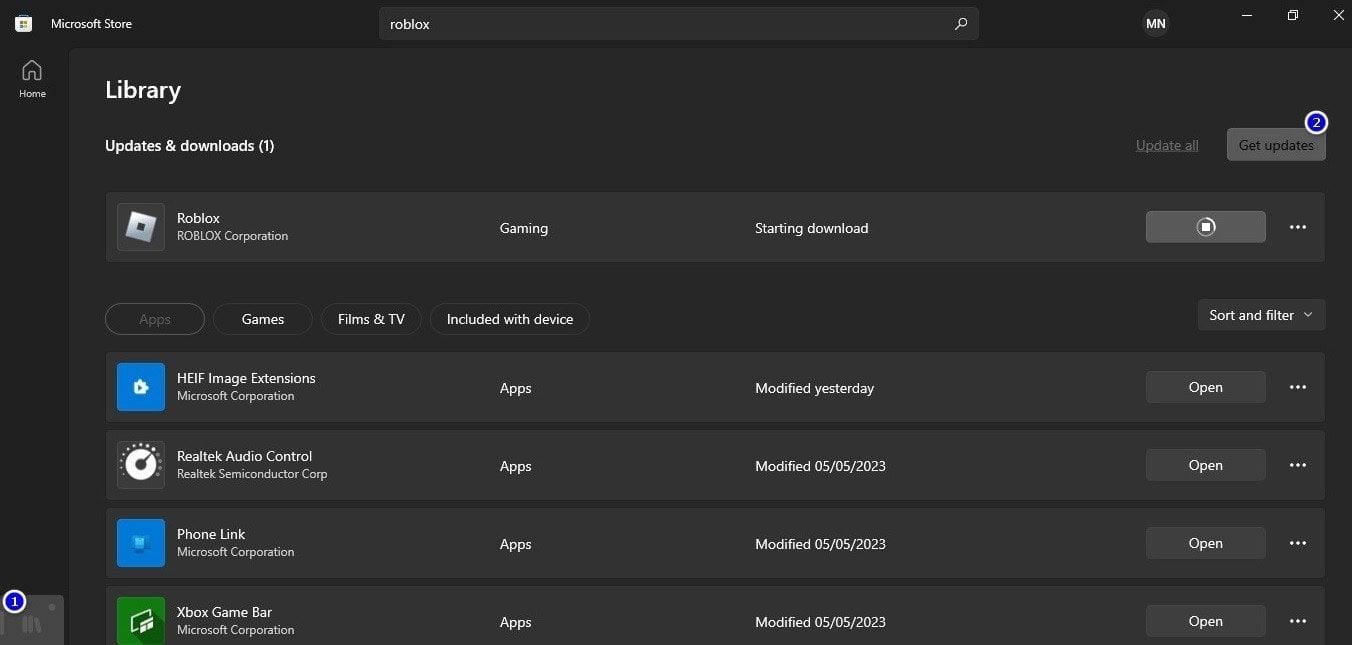Go to Home in the sidebar
The height and width of the screenshot is (645, 1352).
(32, 79)
